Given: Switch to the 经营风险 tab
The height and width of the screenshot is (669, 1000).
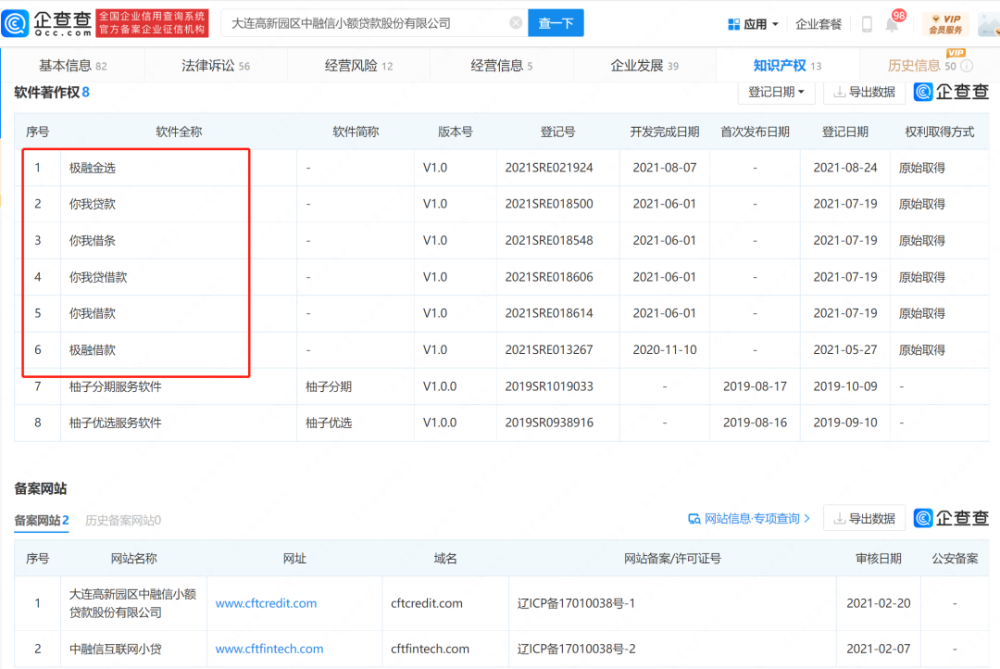Looking at the screenshot, I should tap(358, 66).
